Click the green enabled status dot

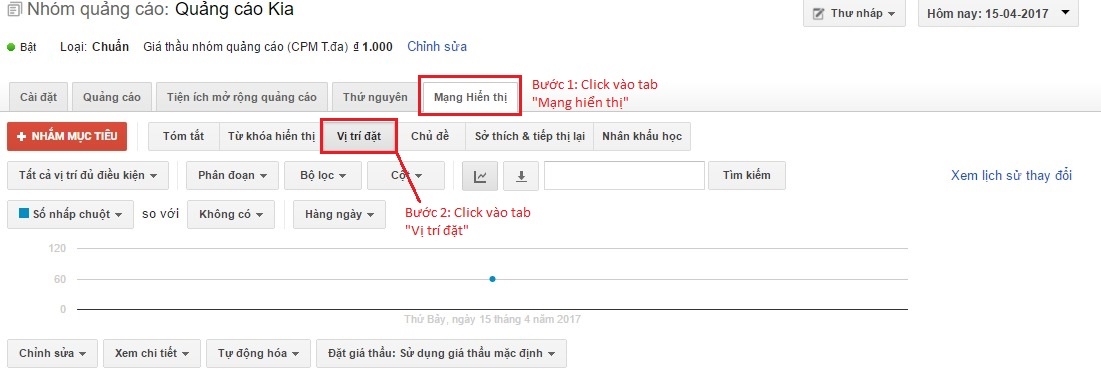tap(11, 48)
